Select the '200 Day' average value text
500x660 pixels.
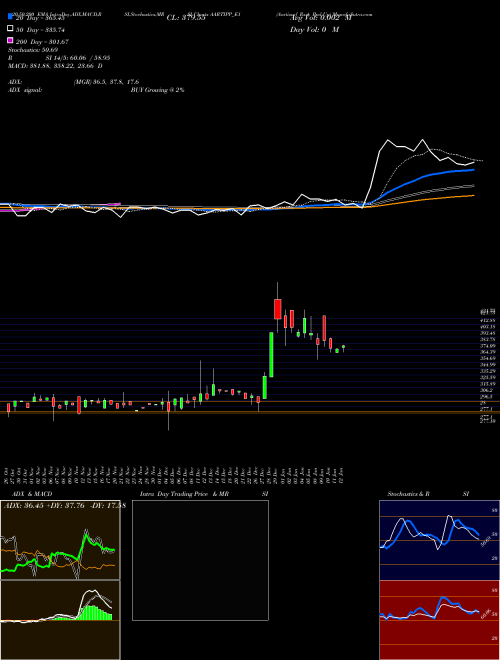[x=42, y=42]
